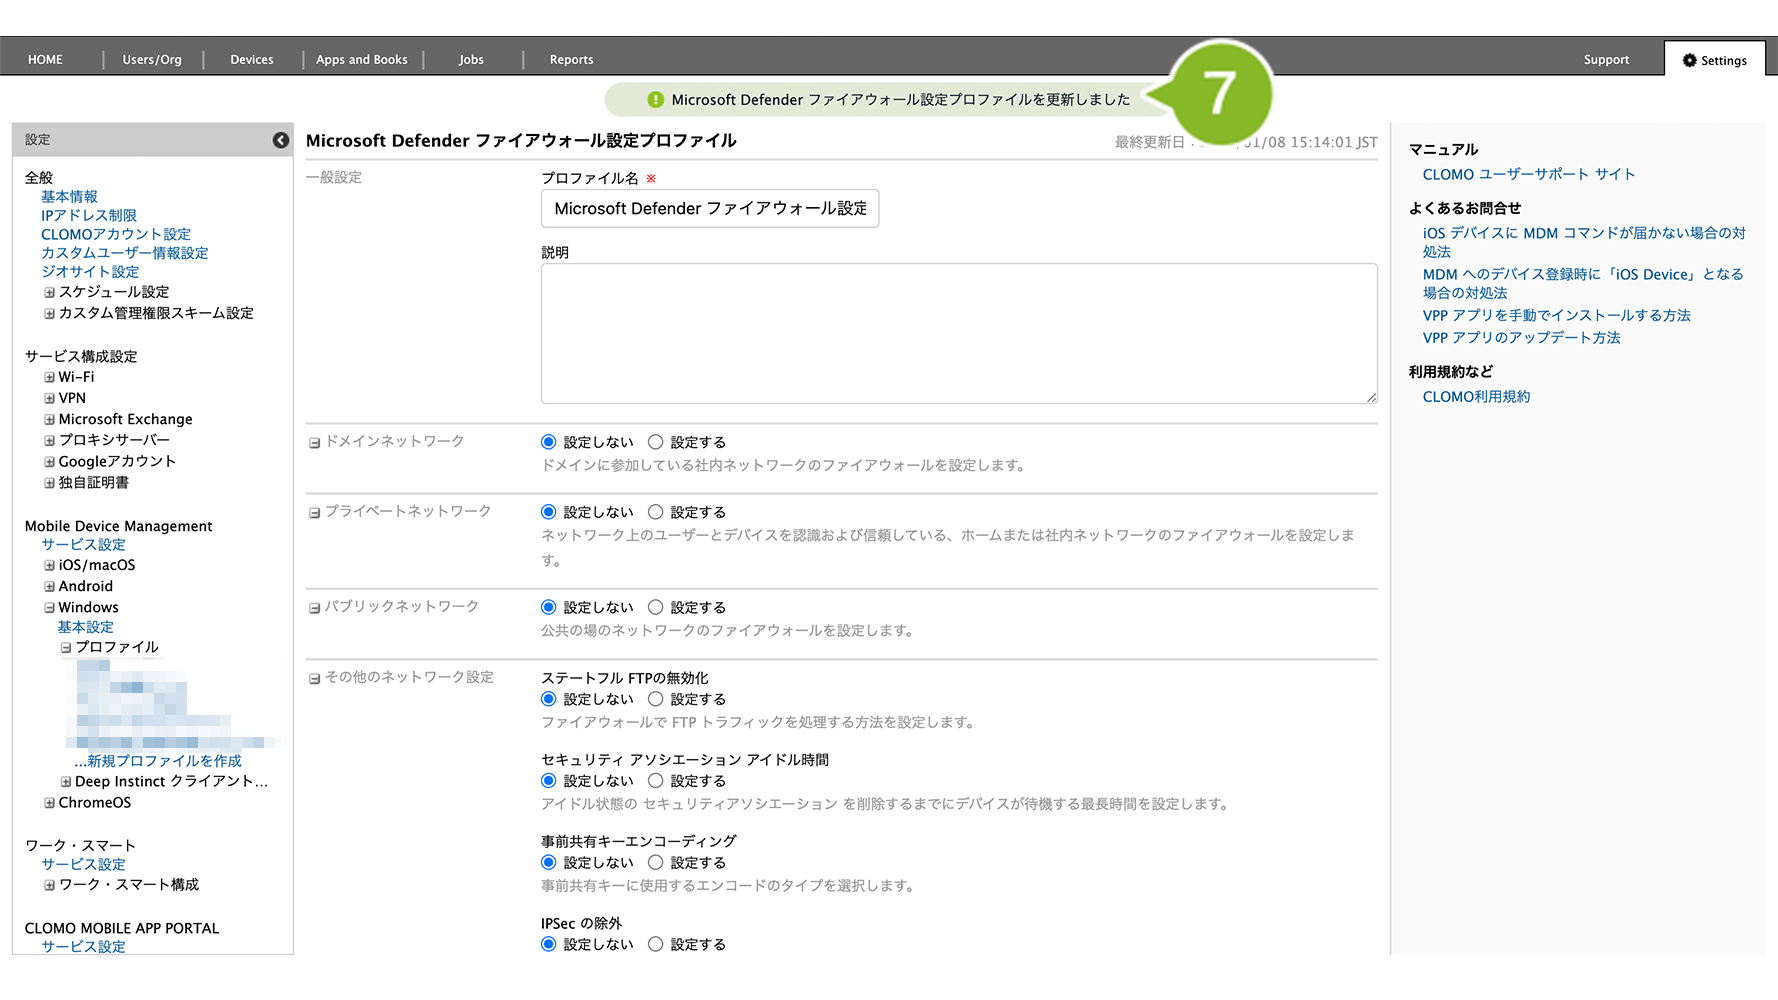
Task: Expand the VPN plus icon
Action: [49, 398]
